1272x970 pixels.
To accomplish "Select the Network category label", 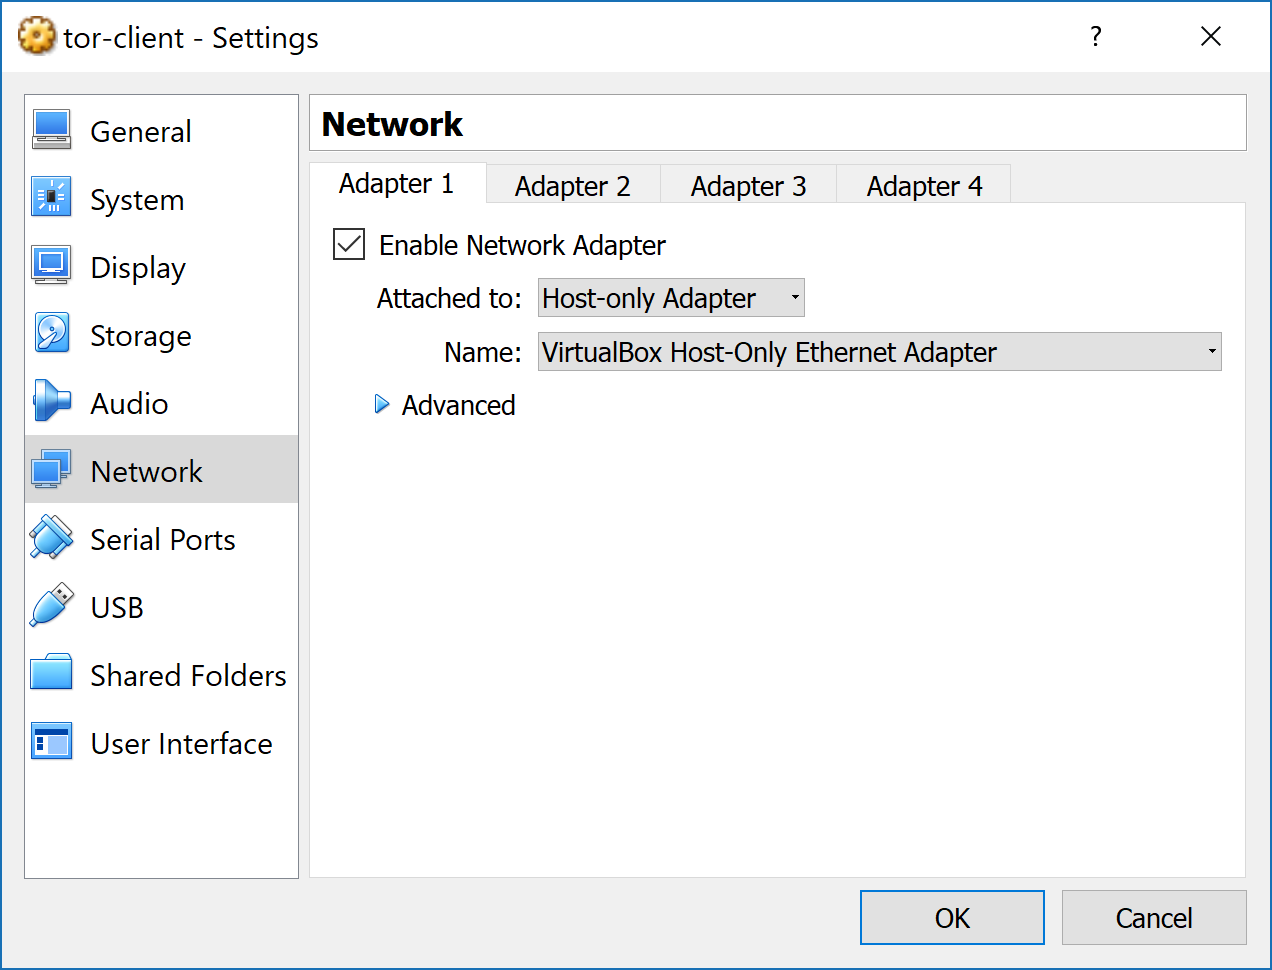I will [x=147, y=472].
